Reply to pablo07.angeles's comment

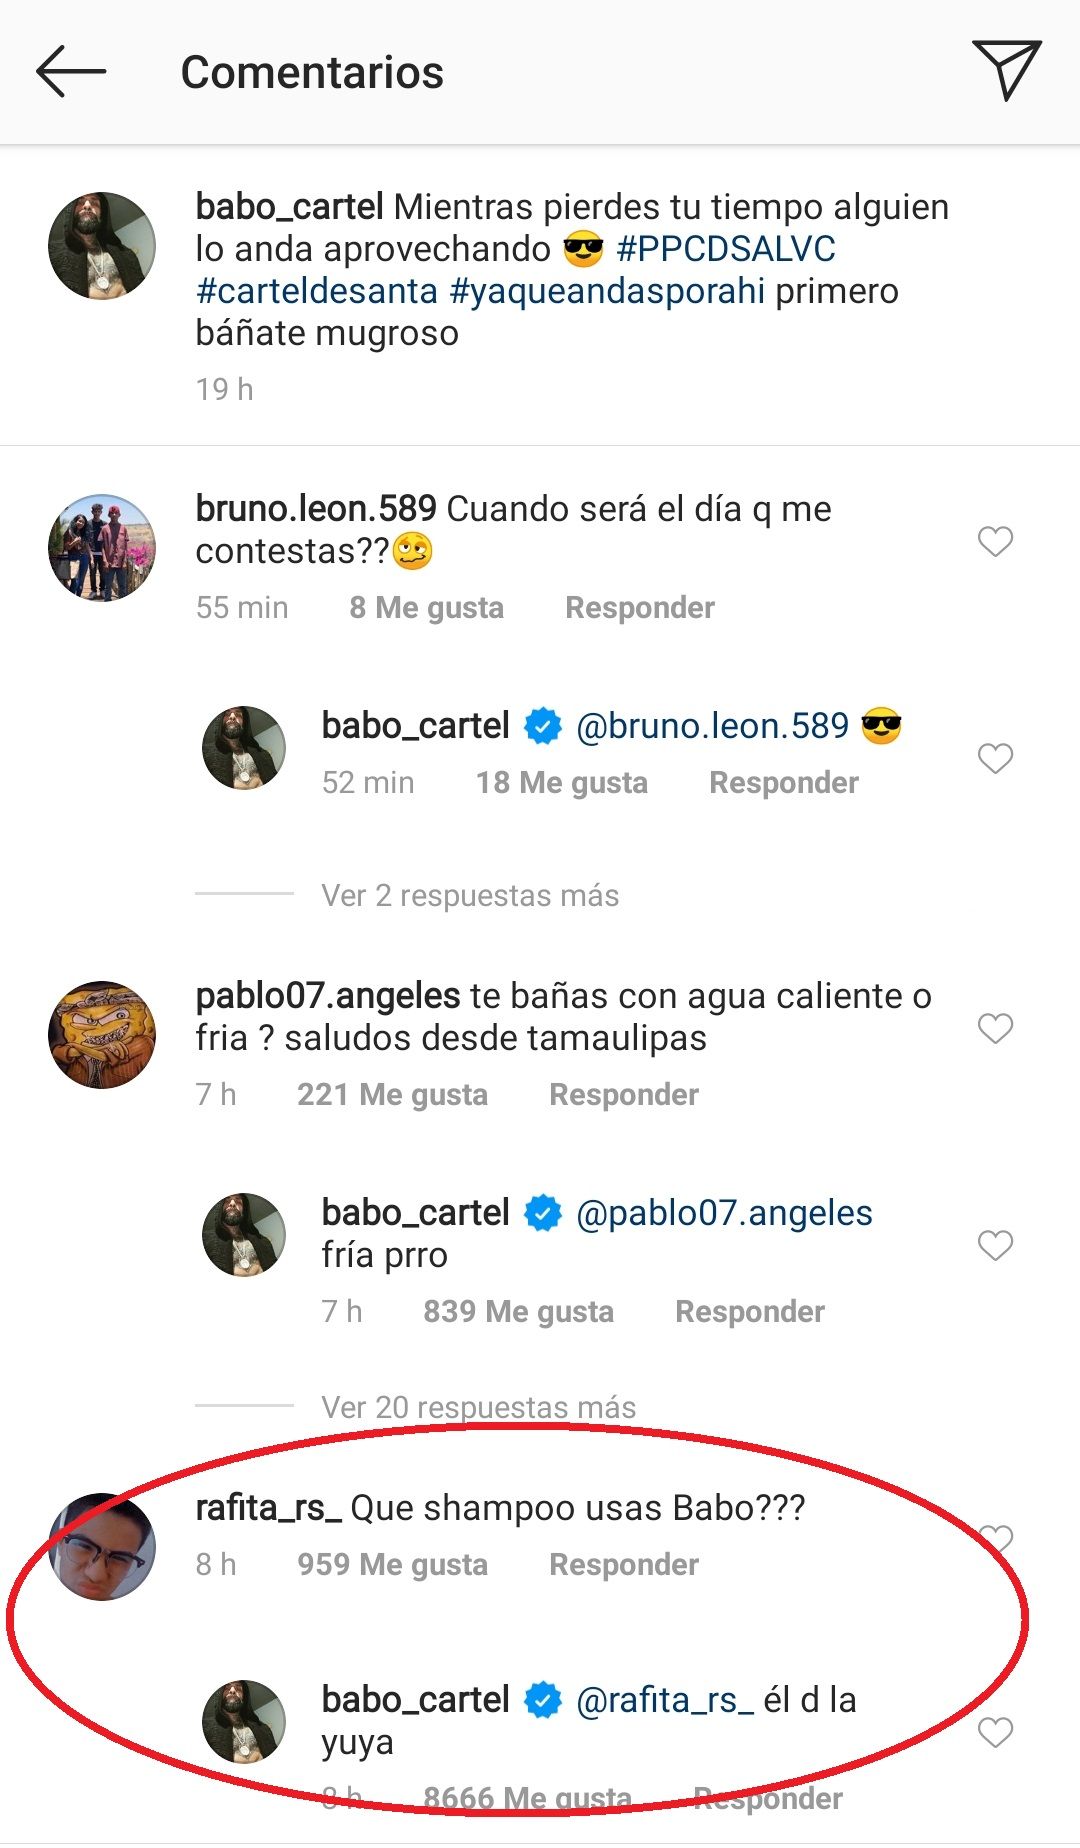pos(624,1095)
